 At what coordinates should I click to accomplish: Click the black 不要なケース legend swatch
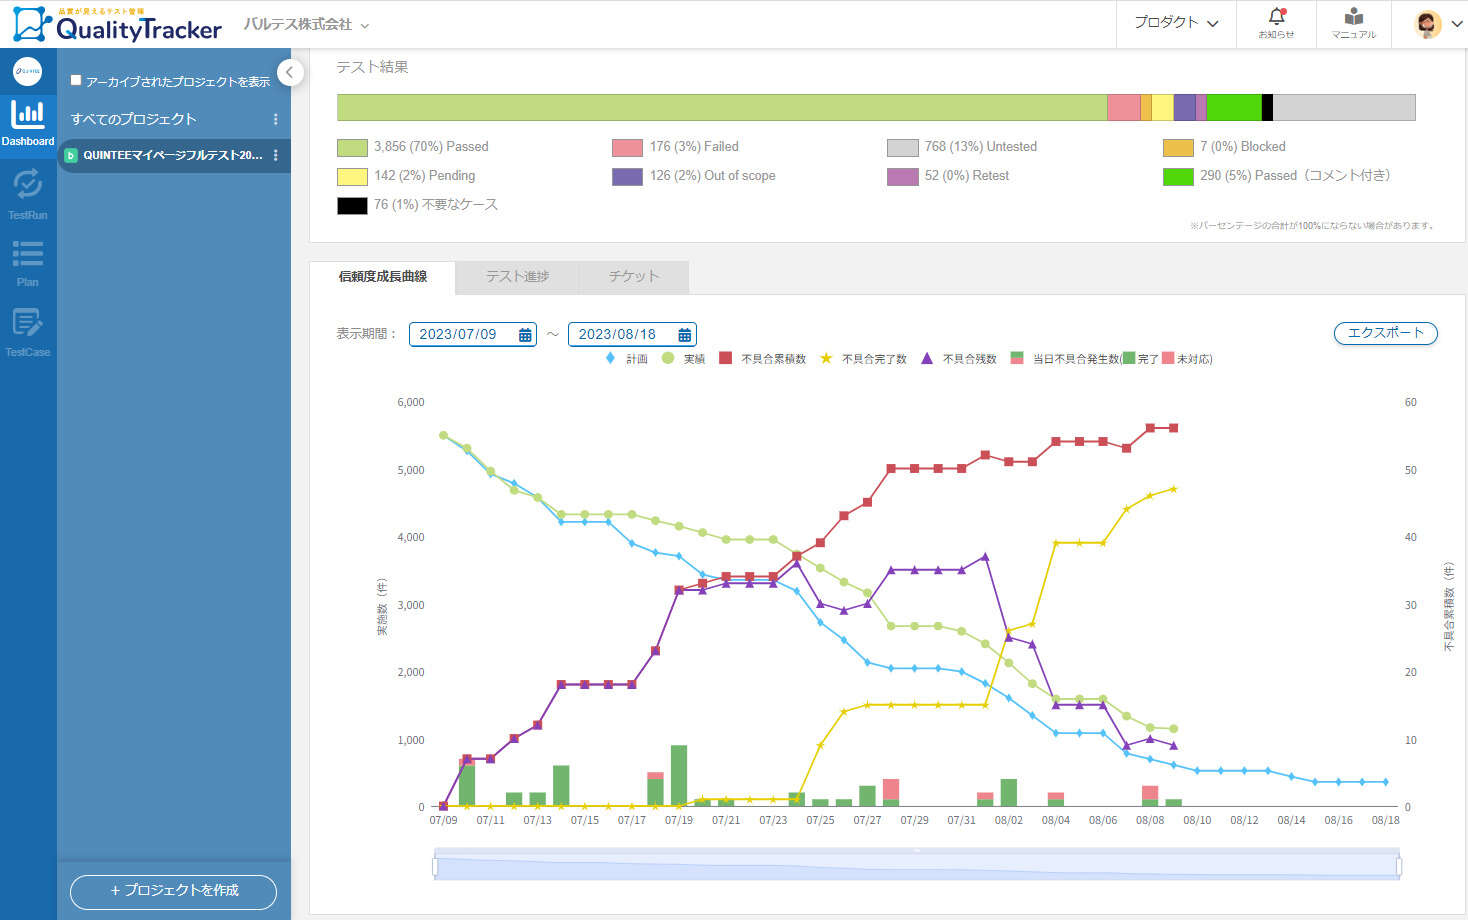[x=352, y=206]
